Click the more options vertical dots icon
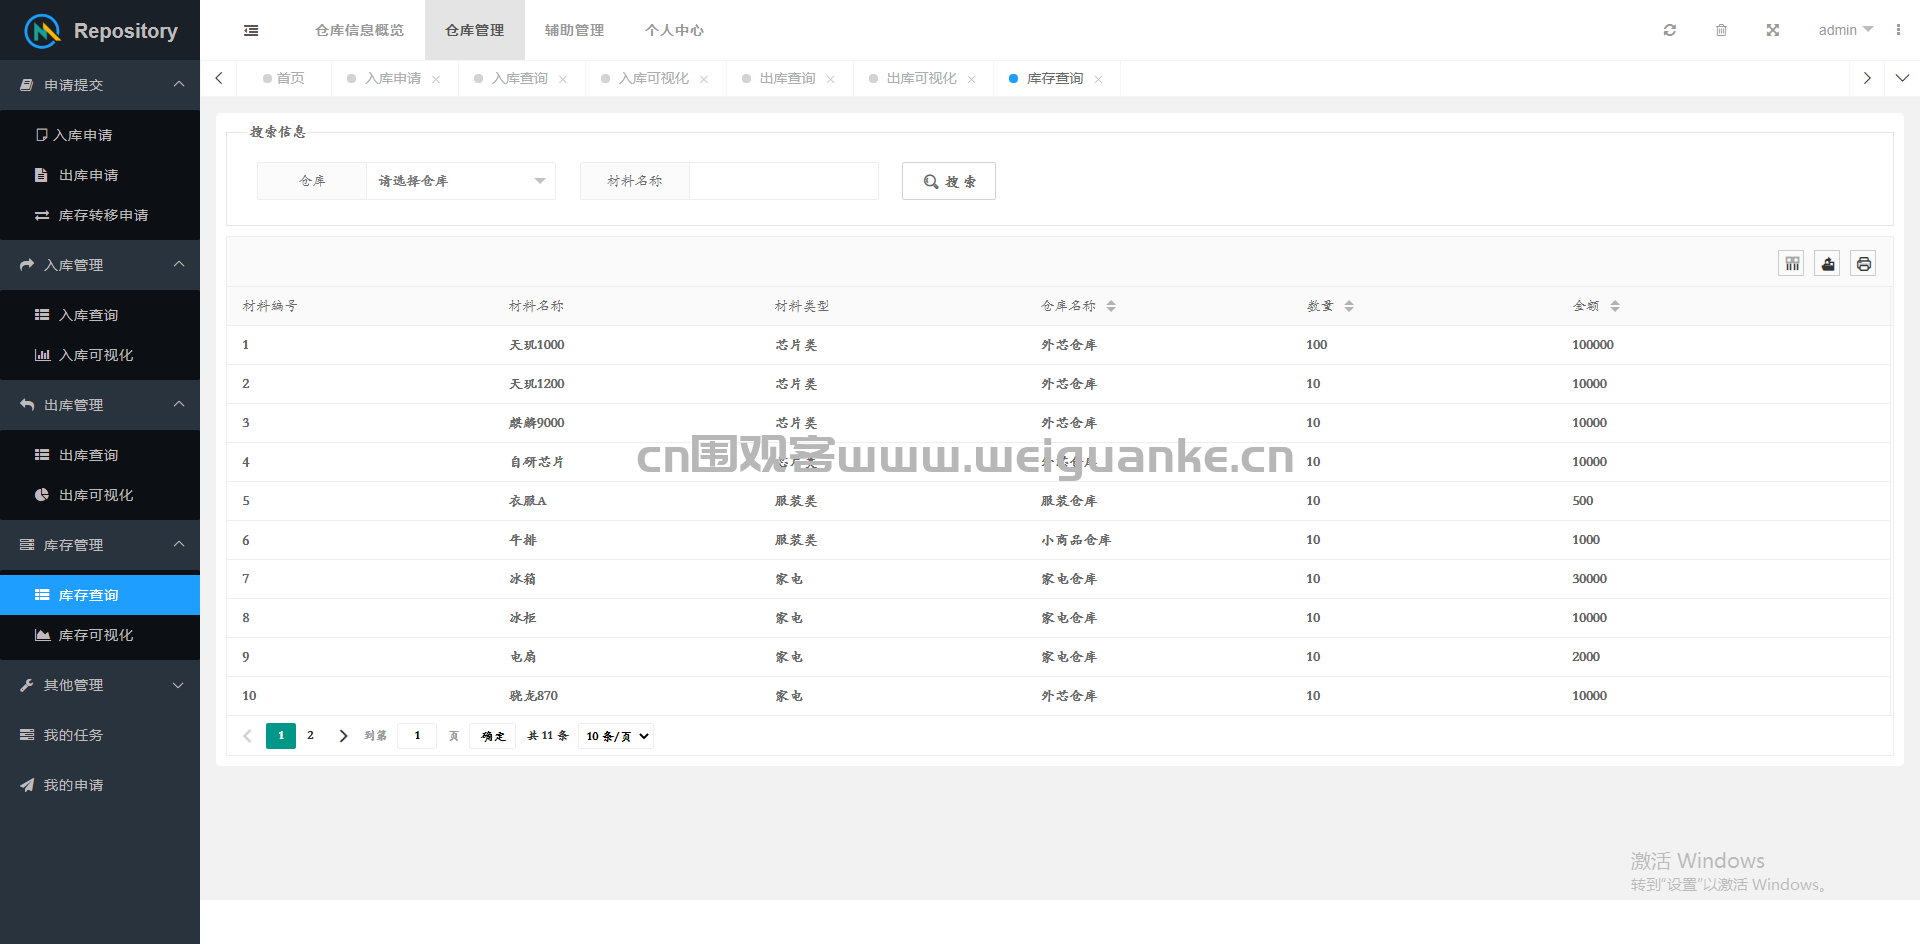 coord(1898,30)
